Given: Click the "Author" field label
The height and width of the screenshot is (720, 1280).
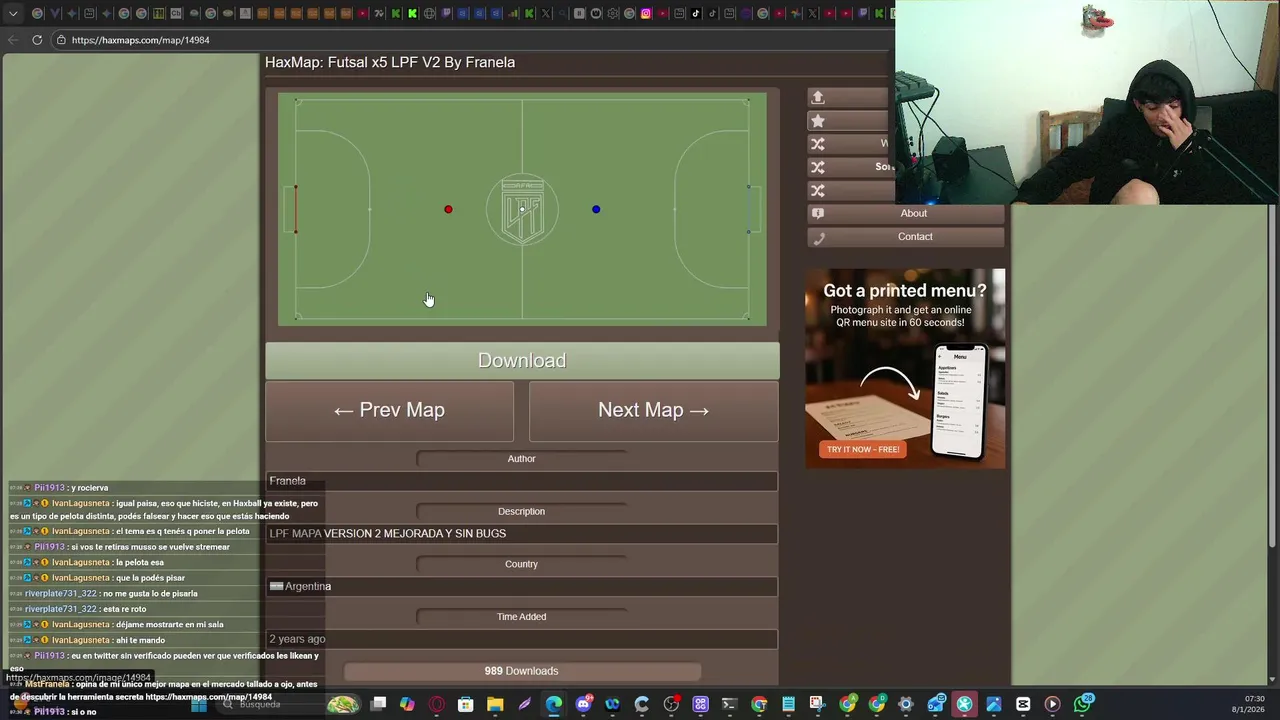Looking at the screenshot, I should 521,459.
